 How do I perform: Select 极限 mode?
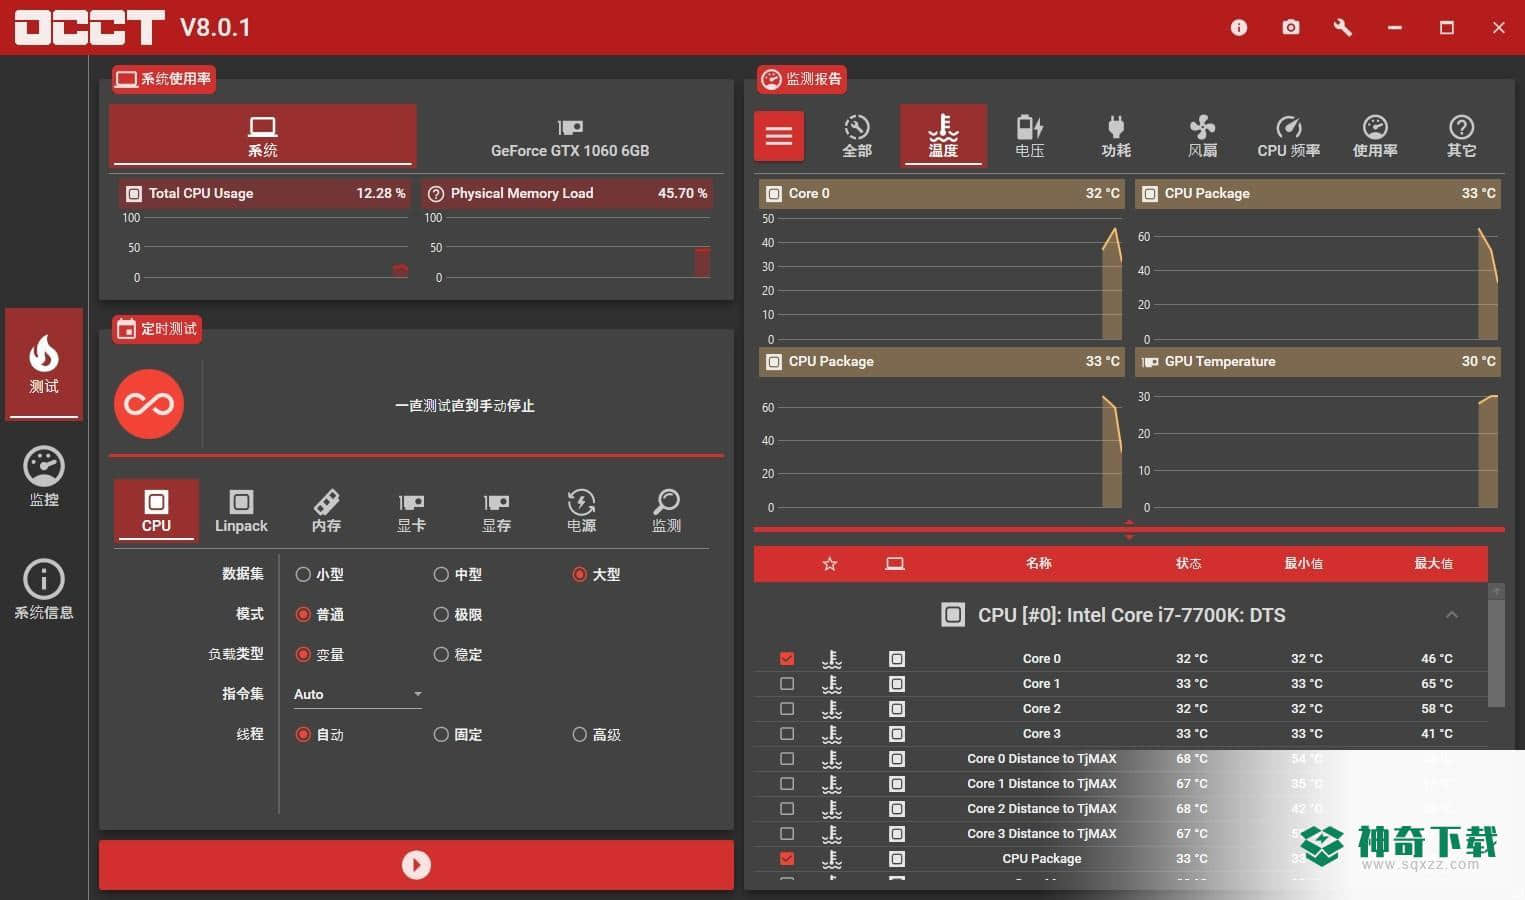[x=457, y=614]
